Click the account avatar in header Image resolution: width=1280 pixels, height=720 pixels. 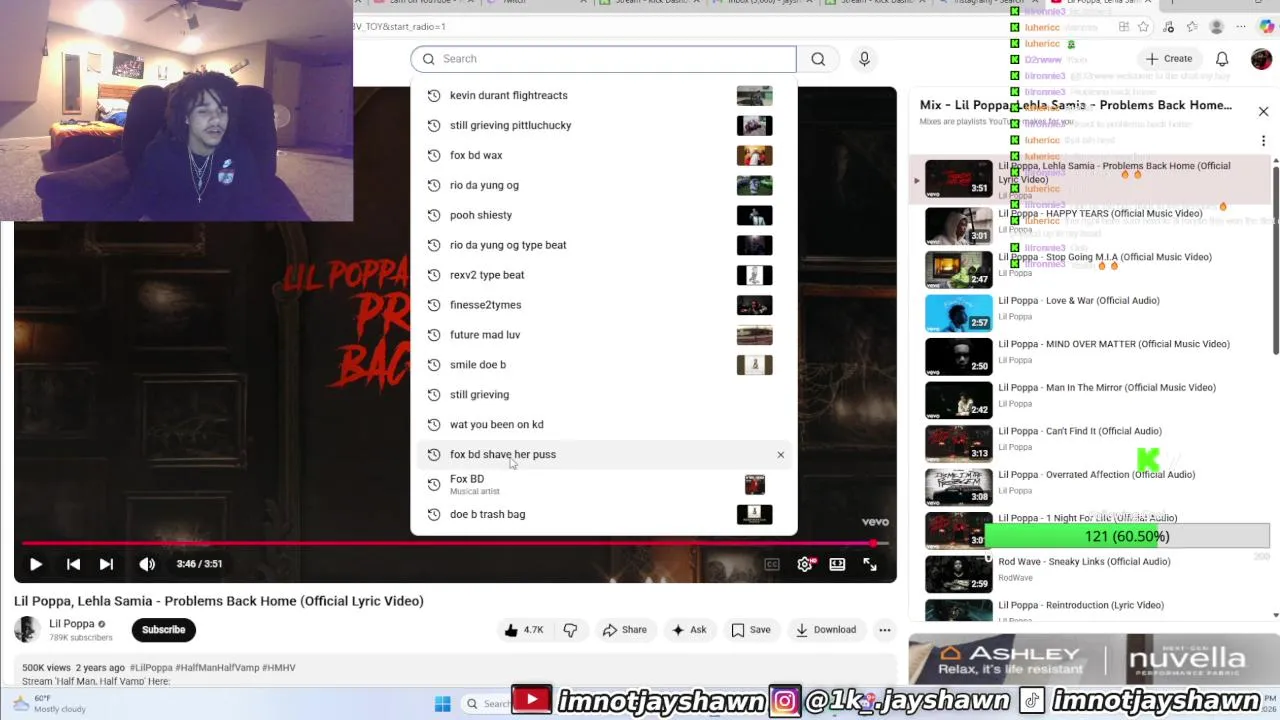coord(1261,59)
